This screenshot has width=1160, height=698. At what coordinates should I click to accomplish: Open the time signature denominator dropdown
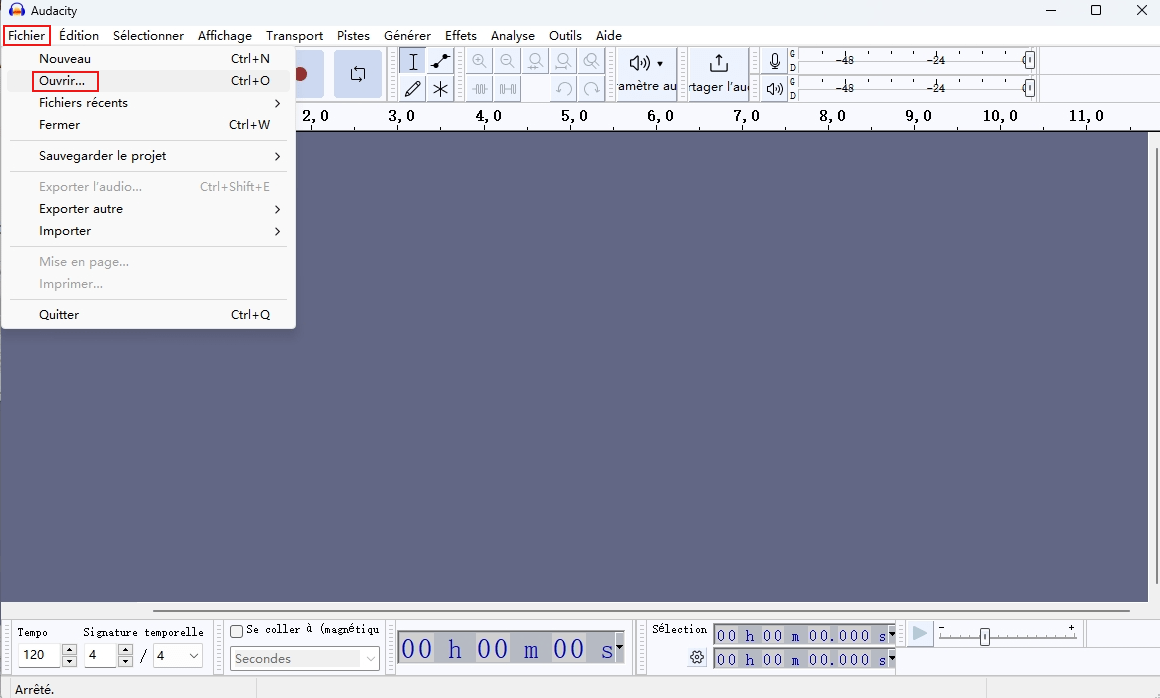178,656
